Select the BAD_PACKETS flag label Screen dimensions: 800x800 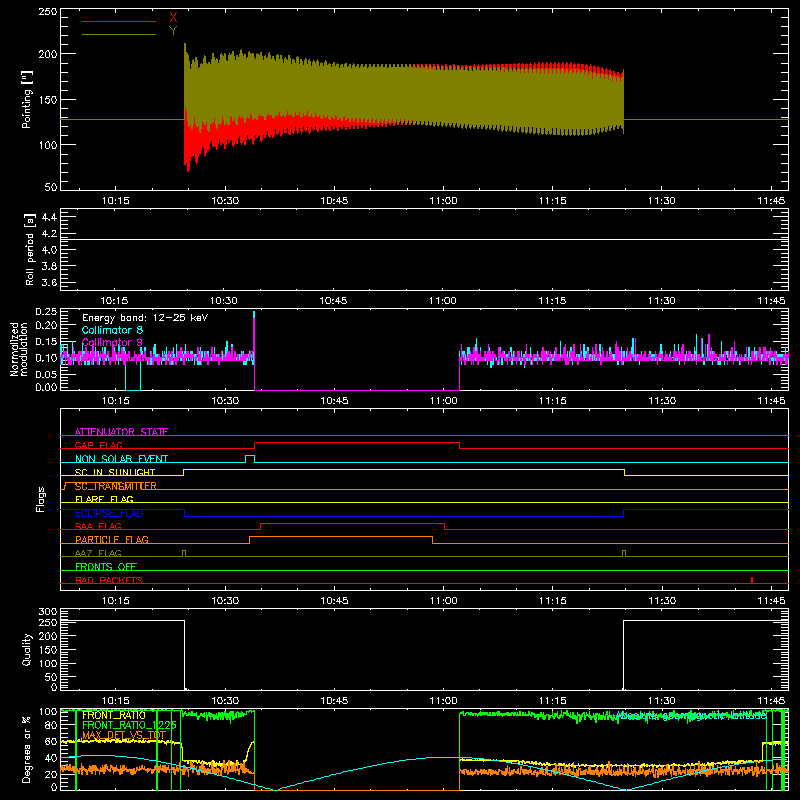(109, 580)
